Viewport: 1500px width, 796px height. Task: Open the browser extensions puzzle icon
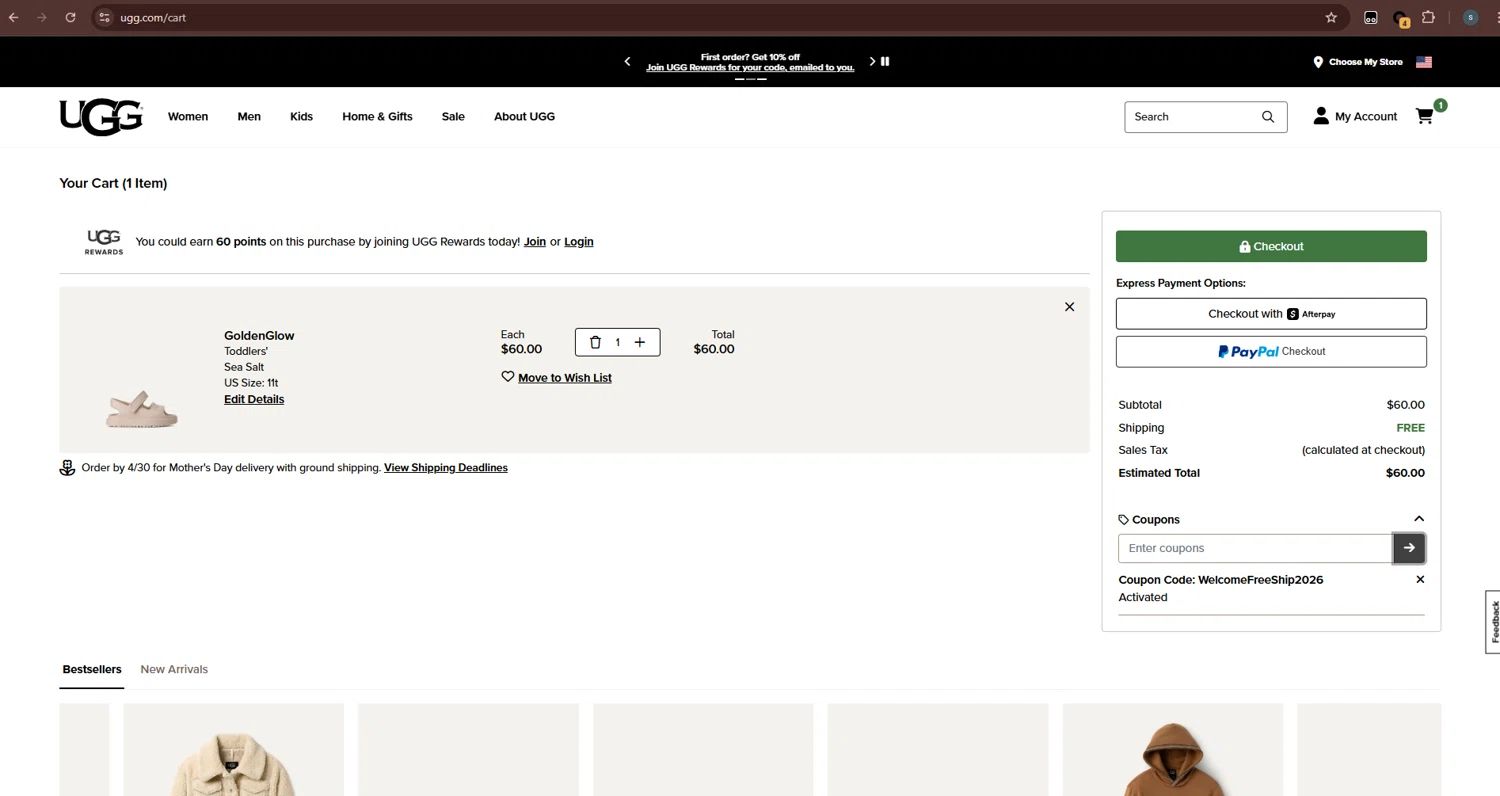click(1428, 17)
